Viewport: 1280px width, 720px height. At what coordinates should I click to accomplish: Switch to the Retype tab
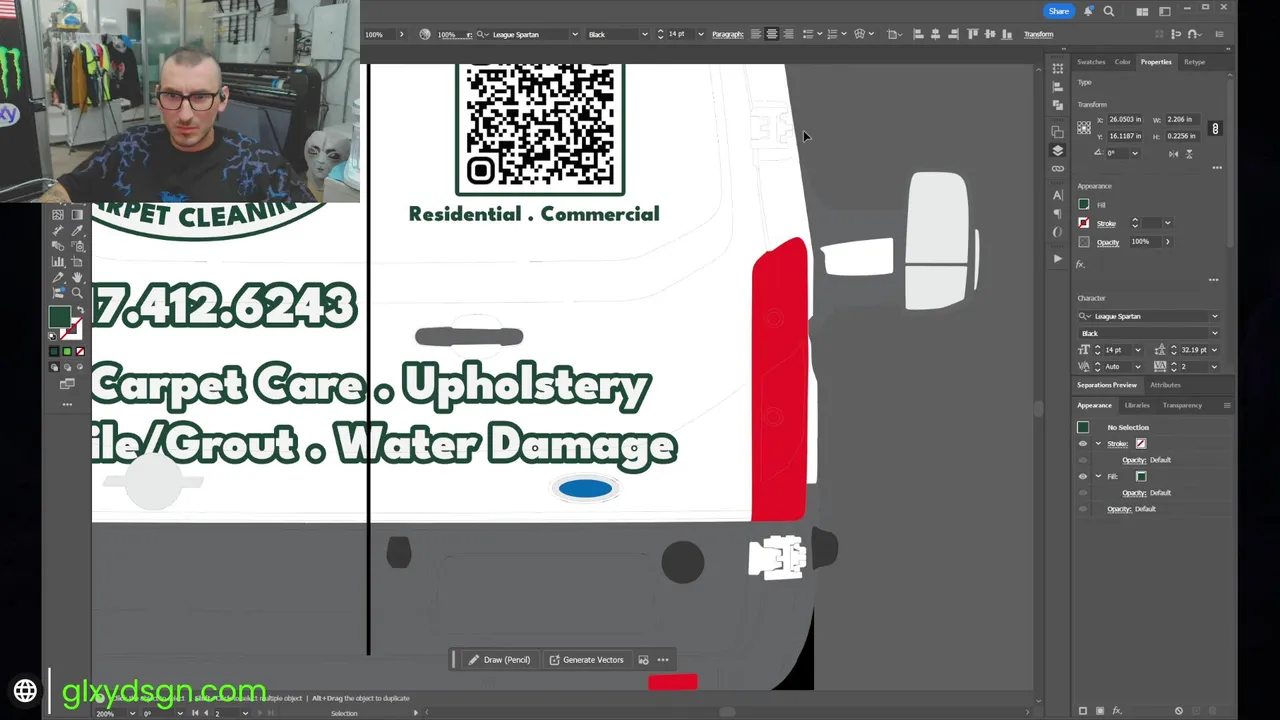[x=1194, y=62]
